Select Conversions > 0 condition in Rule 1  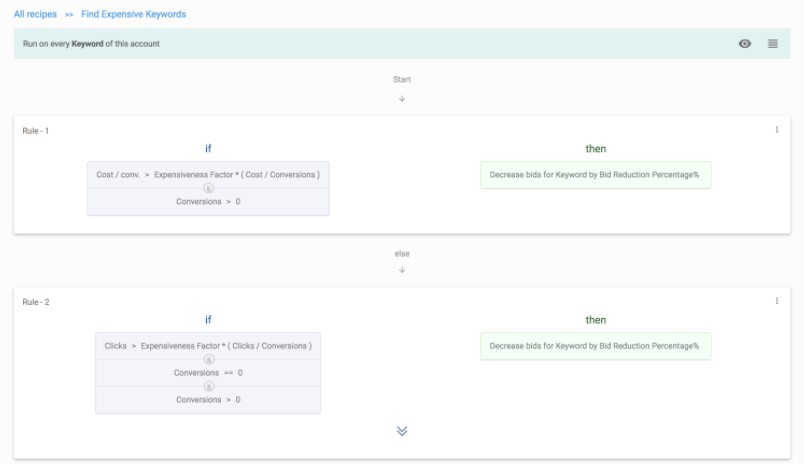pyautogui.click(x=208, y=202)
